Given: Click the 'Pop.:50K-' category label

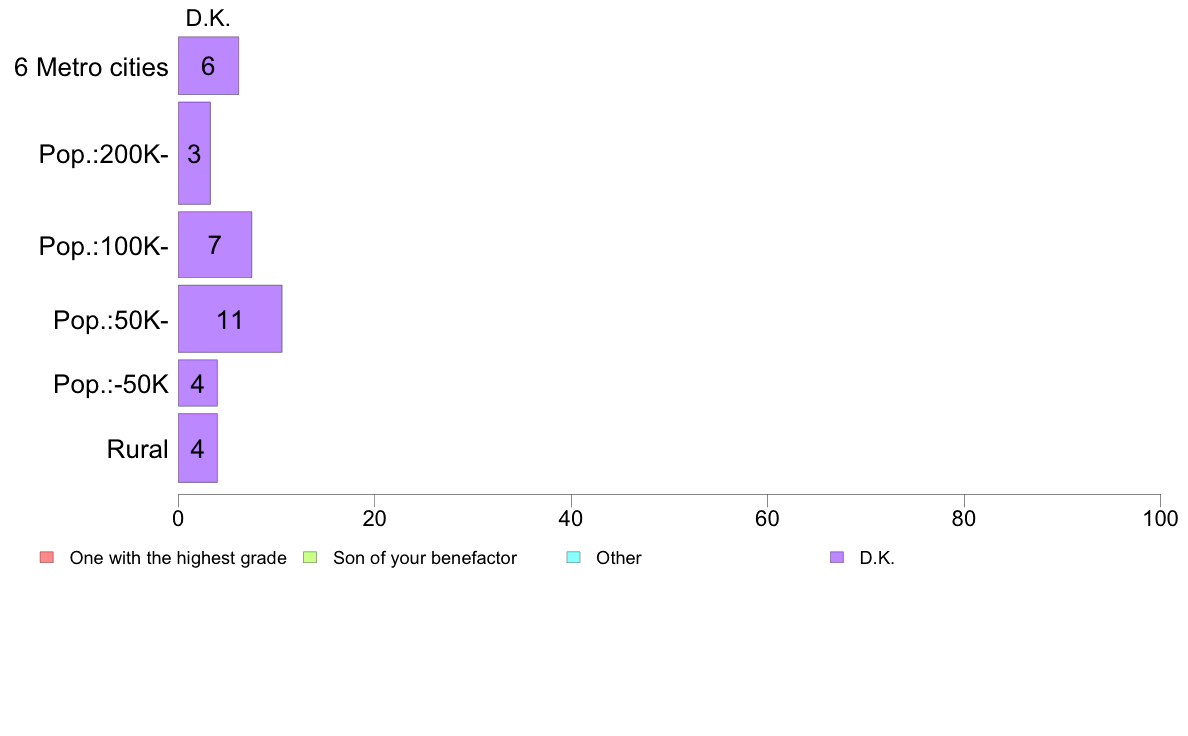Looking at the screenshot, I should (x=111, y=321).
